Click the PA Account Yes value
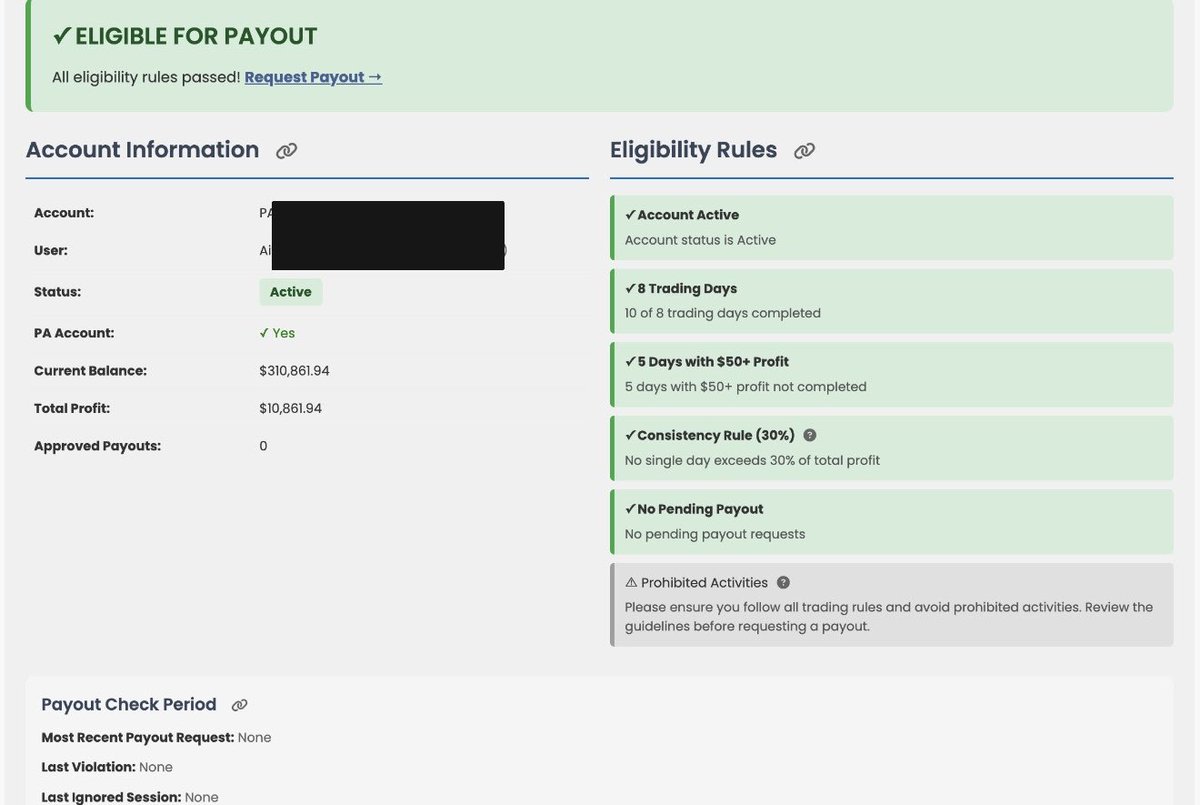This screenshot has width=1200, height=805. tap(277, 333)
